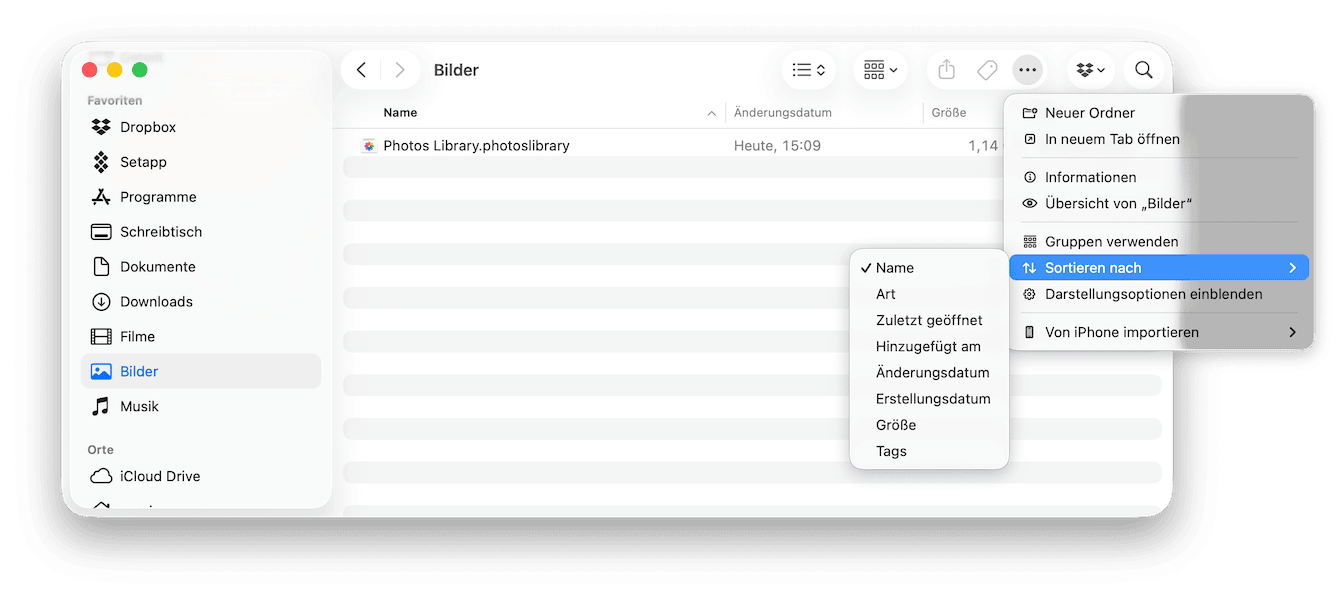
Task: Expand the grouping options dropdown
Action: tap(880, 70)
